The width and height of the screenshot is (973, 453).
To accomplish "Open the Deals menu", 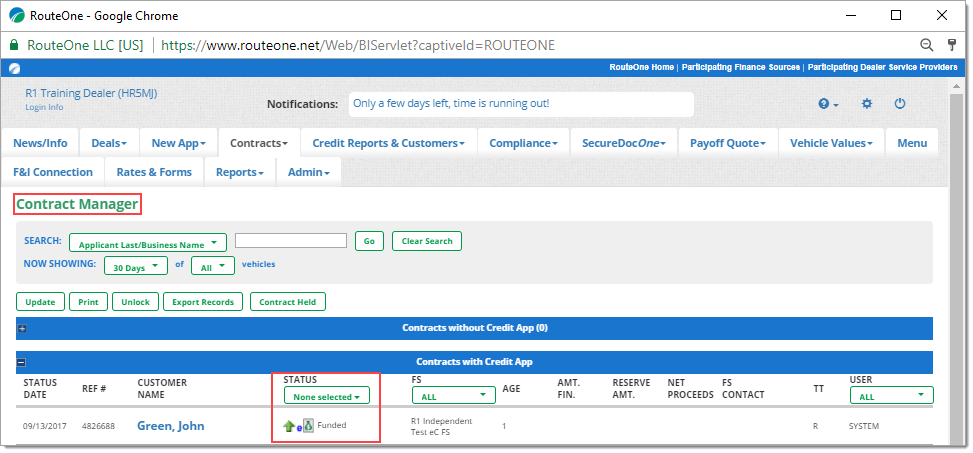I will coord(109,143).
